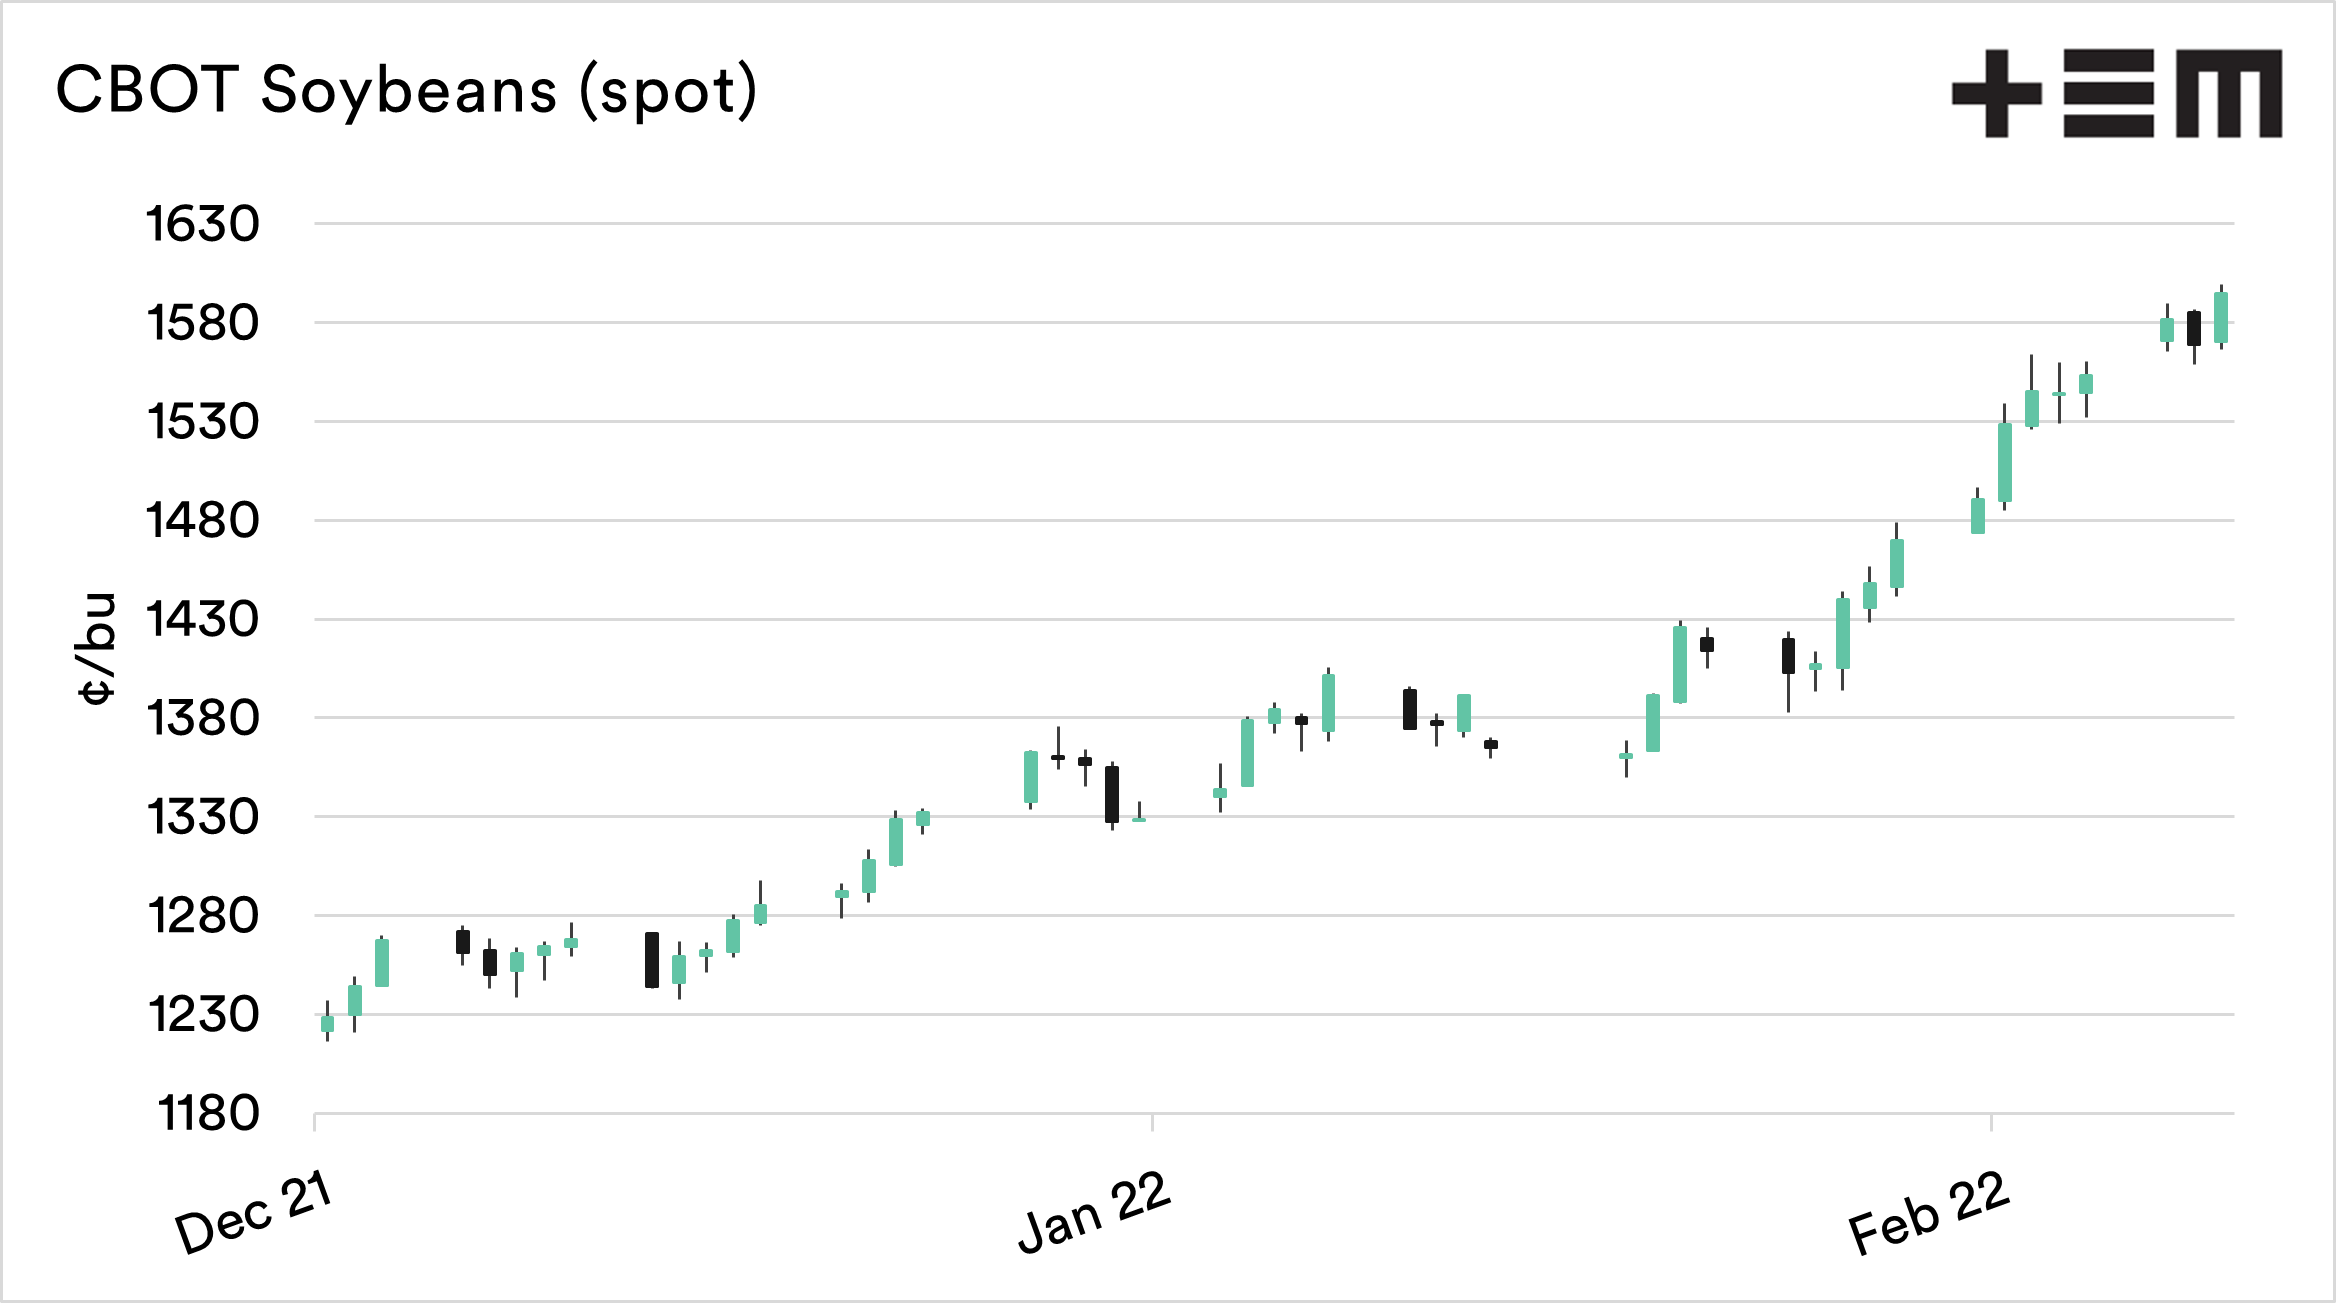This screenshot has height=1303, width=2336.
Task: Click the last green candle on the chart
Action: pyautogui.click(x=2221, y=318)
